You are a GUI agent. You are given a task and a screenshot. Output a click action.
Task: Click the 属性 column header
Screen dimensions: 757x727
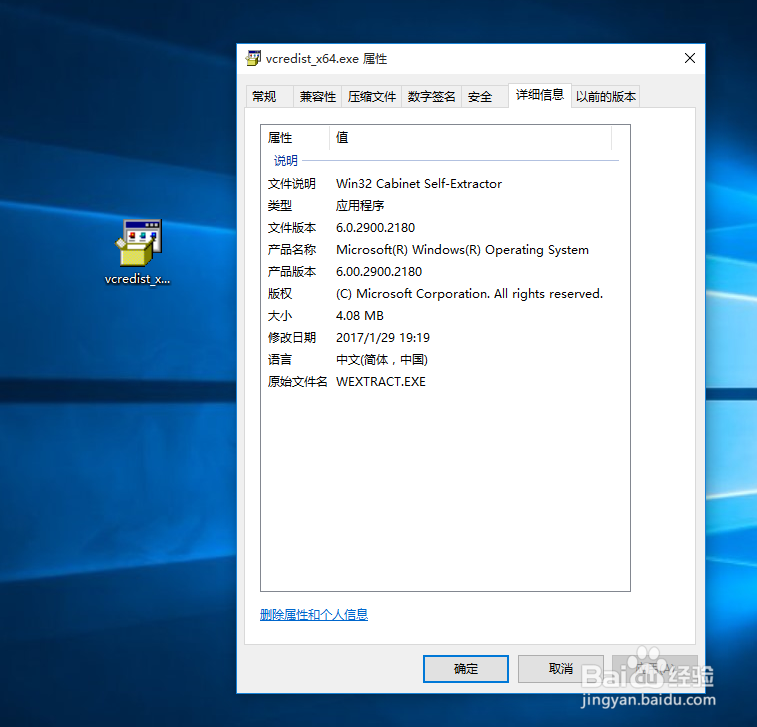295,138
